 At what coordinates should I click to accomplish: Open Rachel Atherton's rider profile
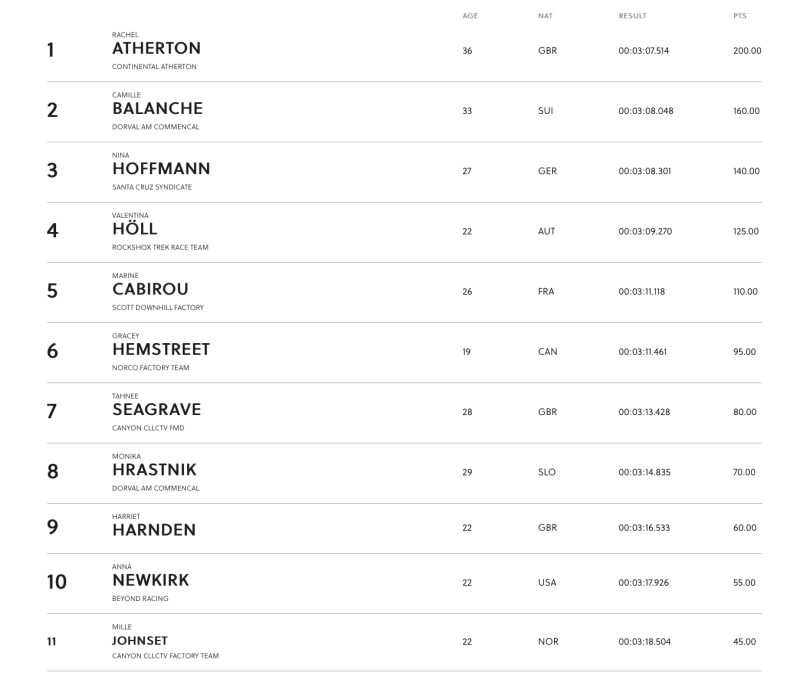pyautogui.click(x=156, y=49)
